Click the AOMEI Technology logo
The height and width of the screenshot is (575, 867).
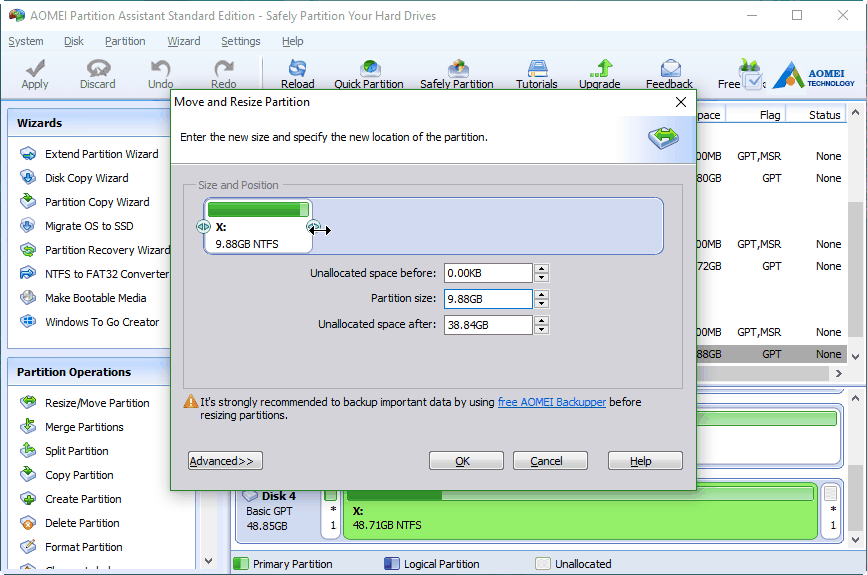coord(813,75)
